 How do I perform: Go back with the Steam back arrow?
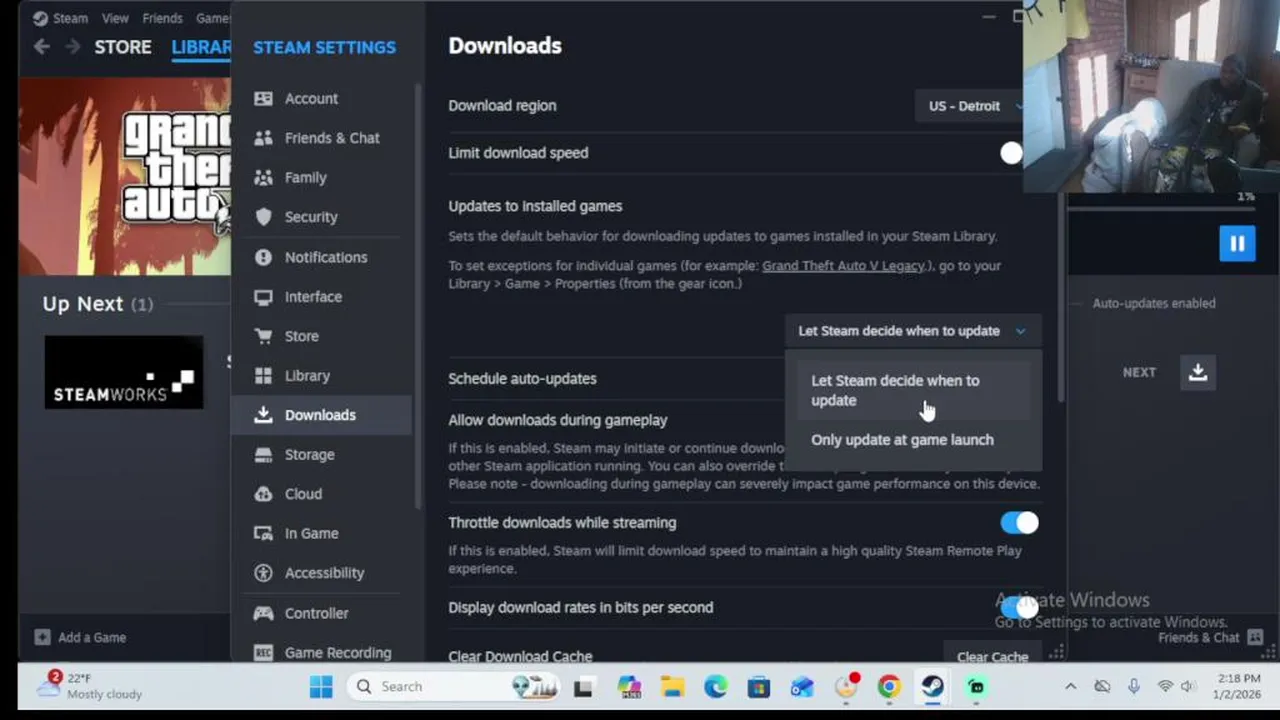41,47
